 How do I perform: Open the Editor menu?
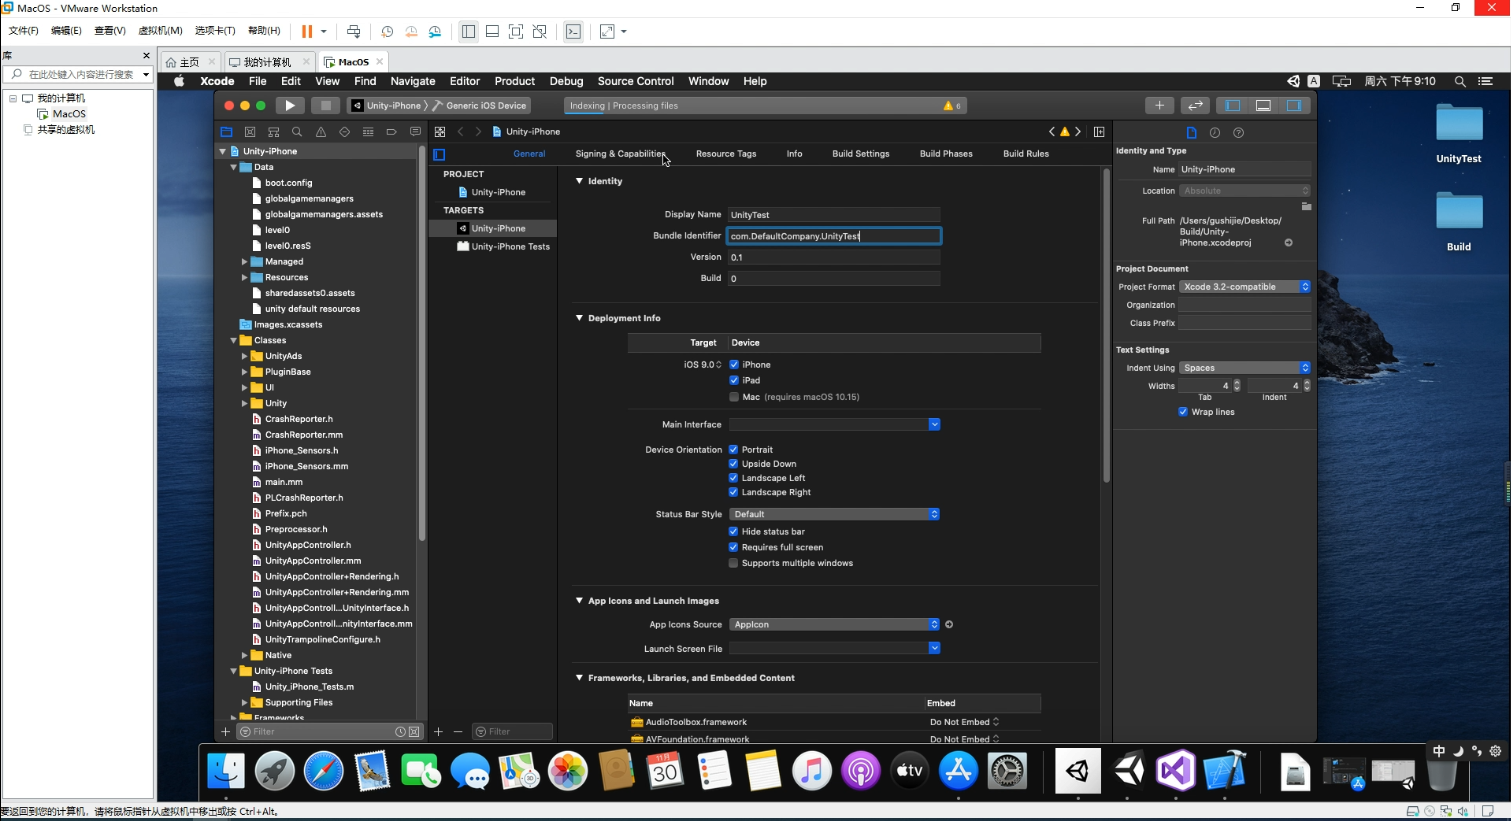465,81
